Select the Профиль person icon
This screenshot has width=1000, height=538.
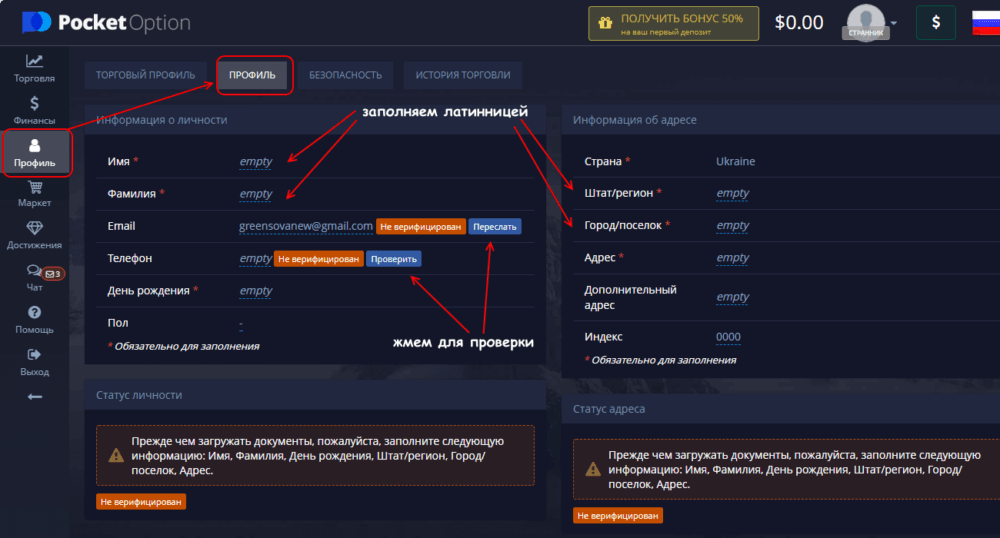(34, 146)
